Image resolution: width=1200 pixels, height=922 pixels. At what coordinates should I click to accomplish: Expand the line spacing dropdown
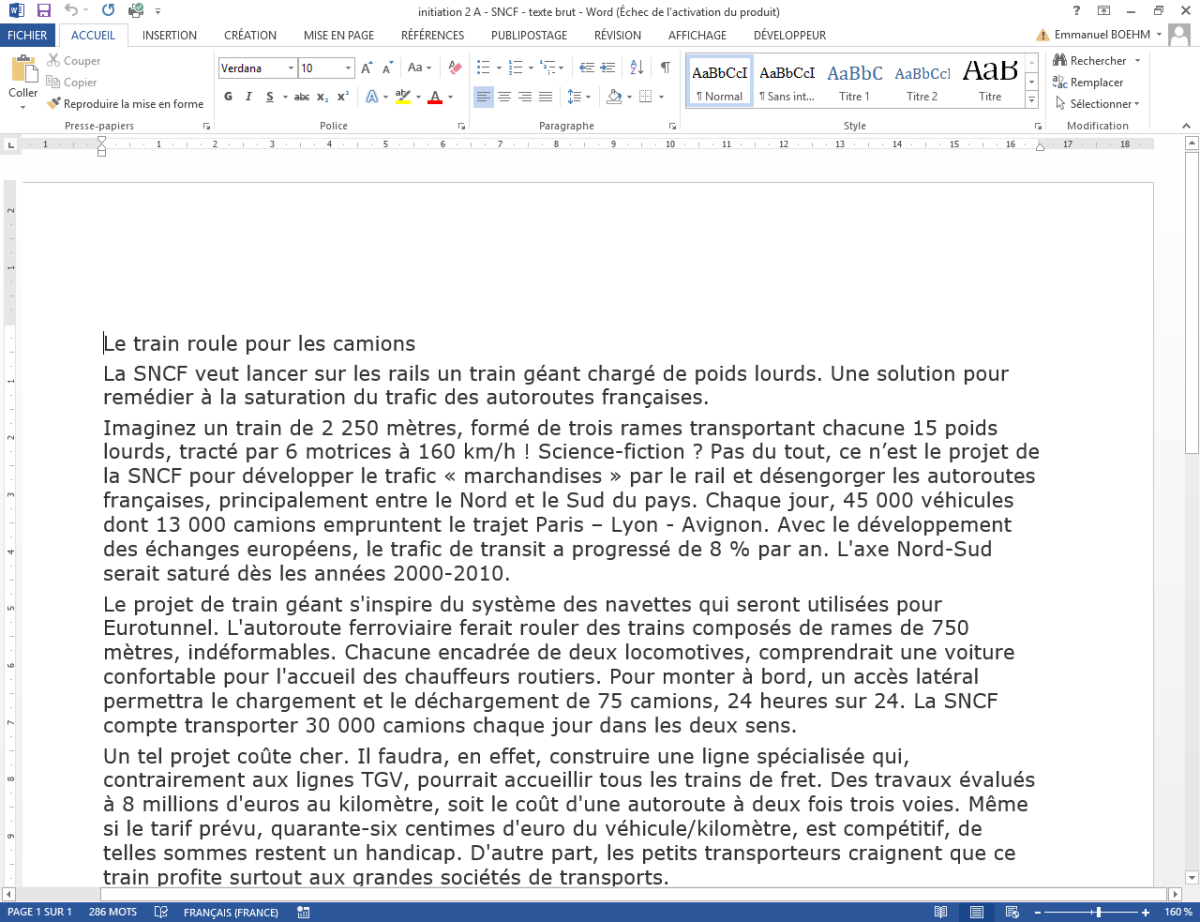coord(588,97)
